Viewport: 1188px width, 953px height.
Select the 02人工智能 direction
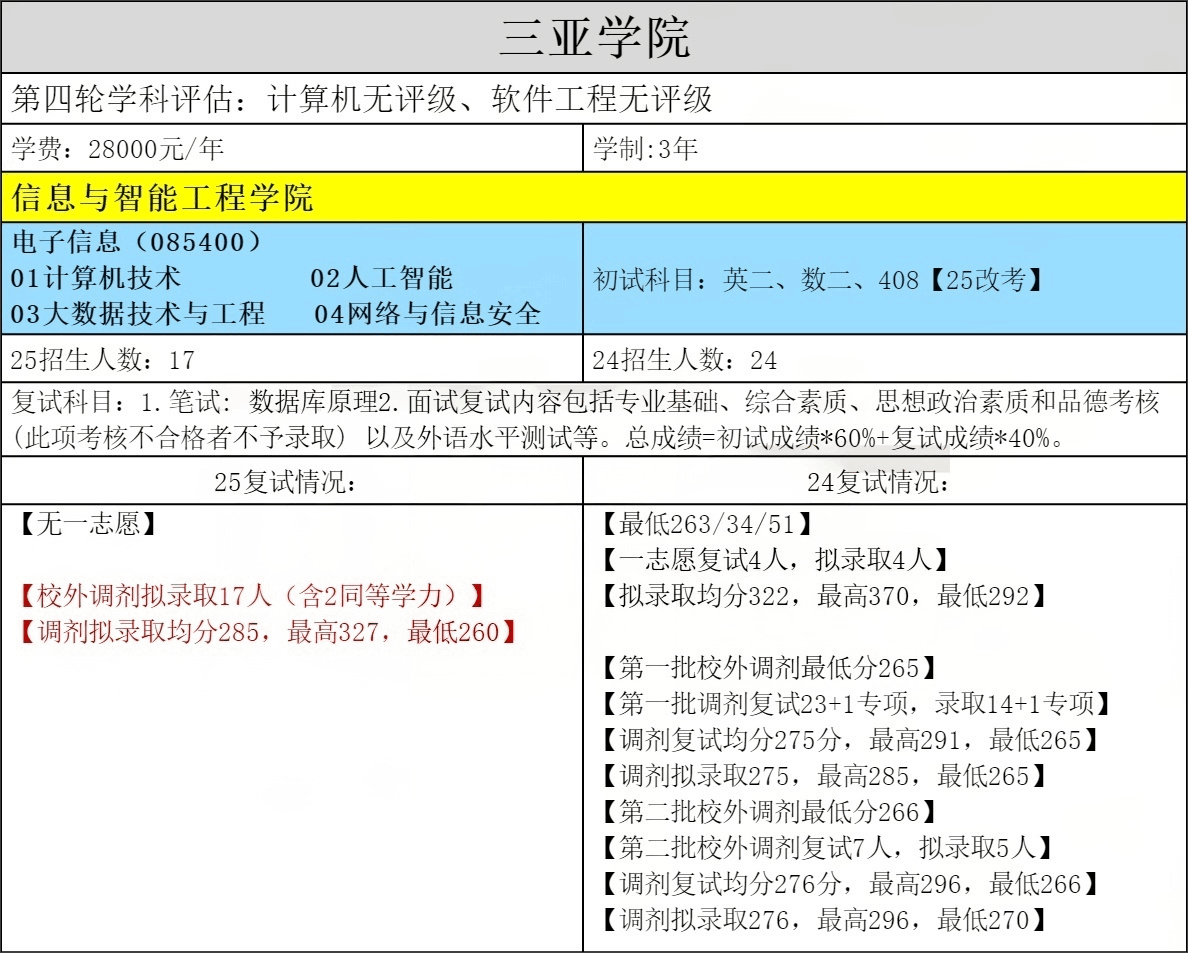tap(381, 278)
